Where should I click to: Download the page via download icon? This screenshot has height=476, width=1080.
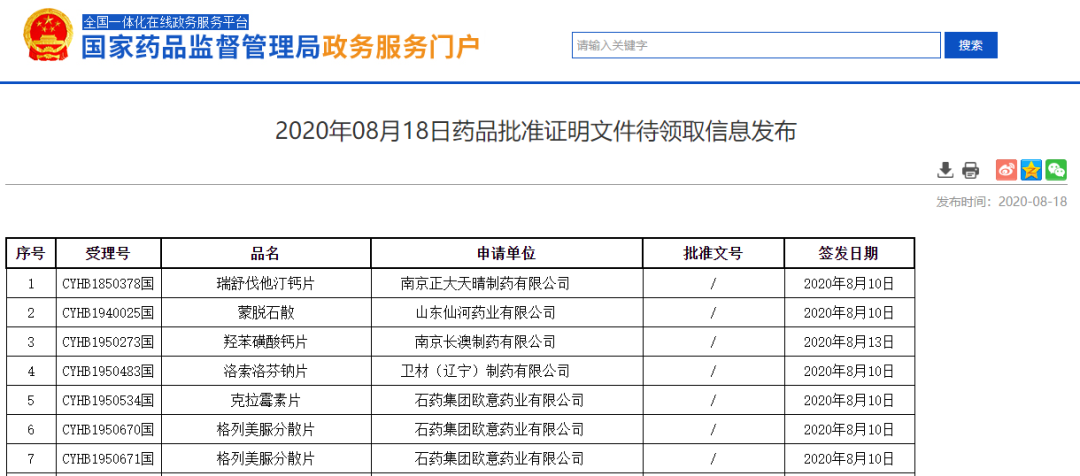coord(946,169)
